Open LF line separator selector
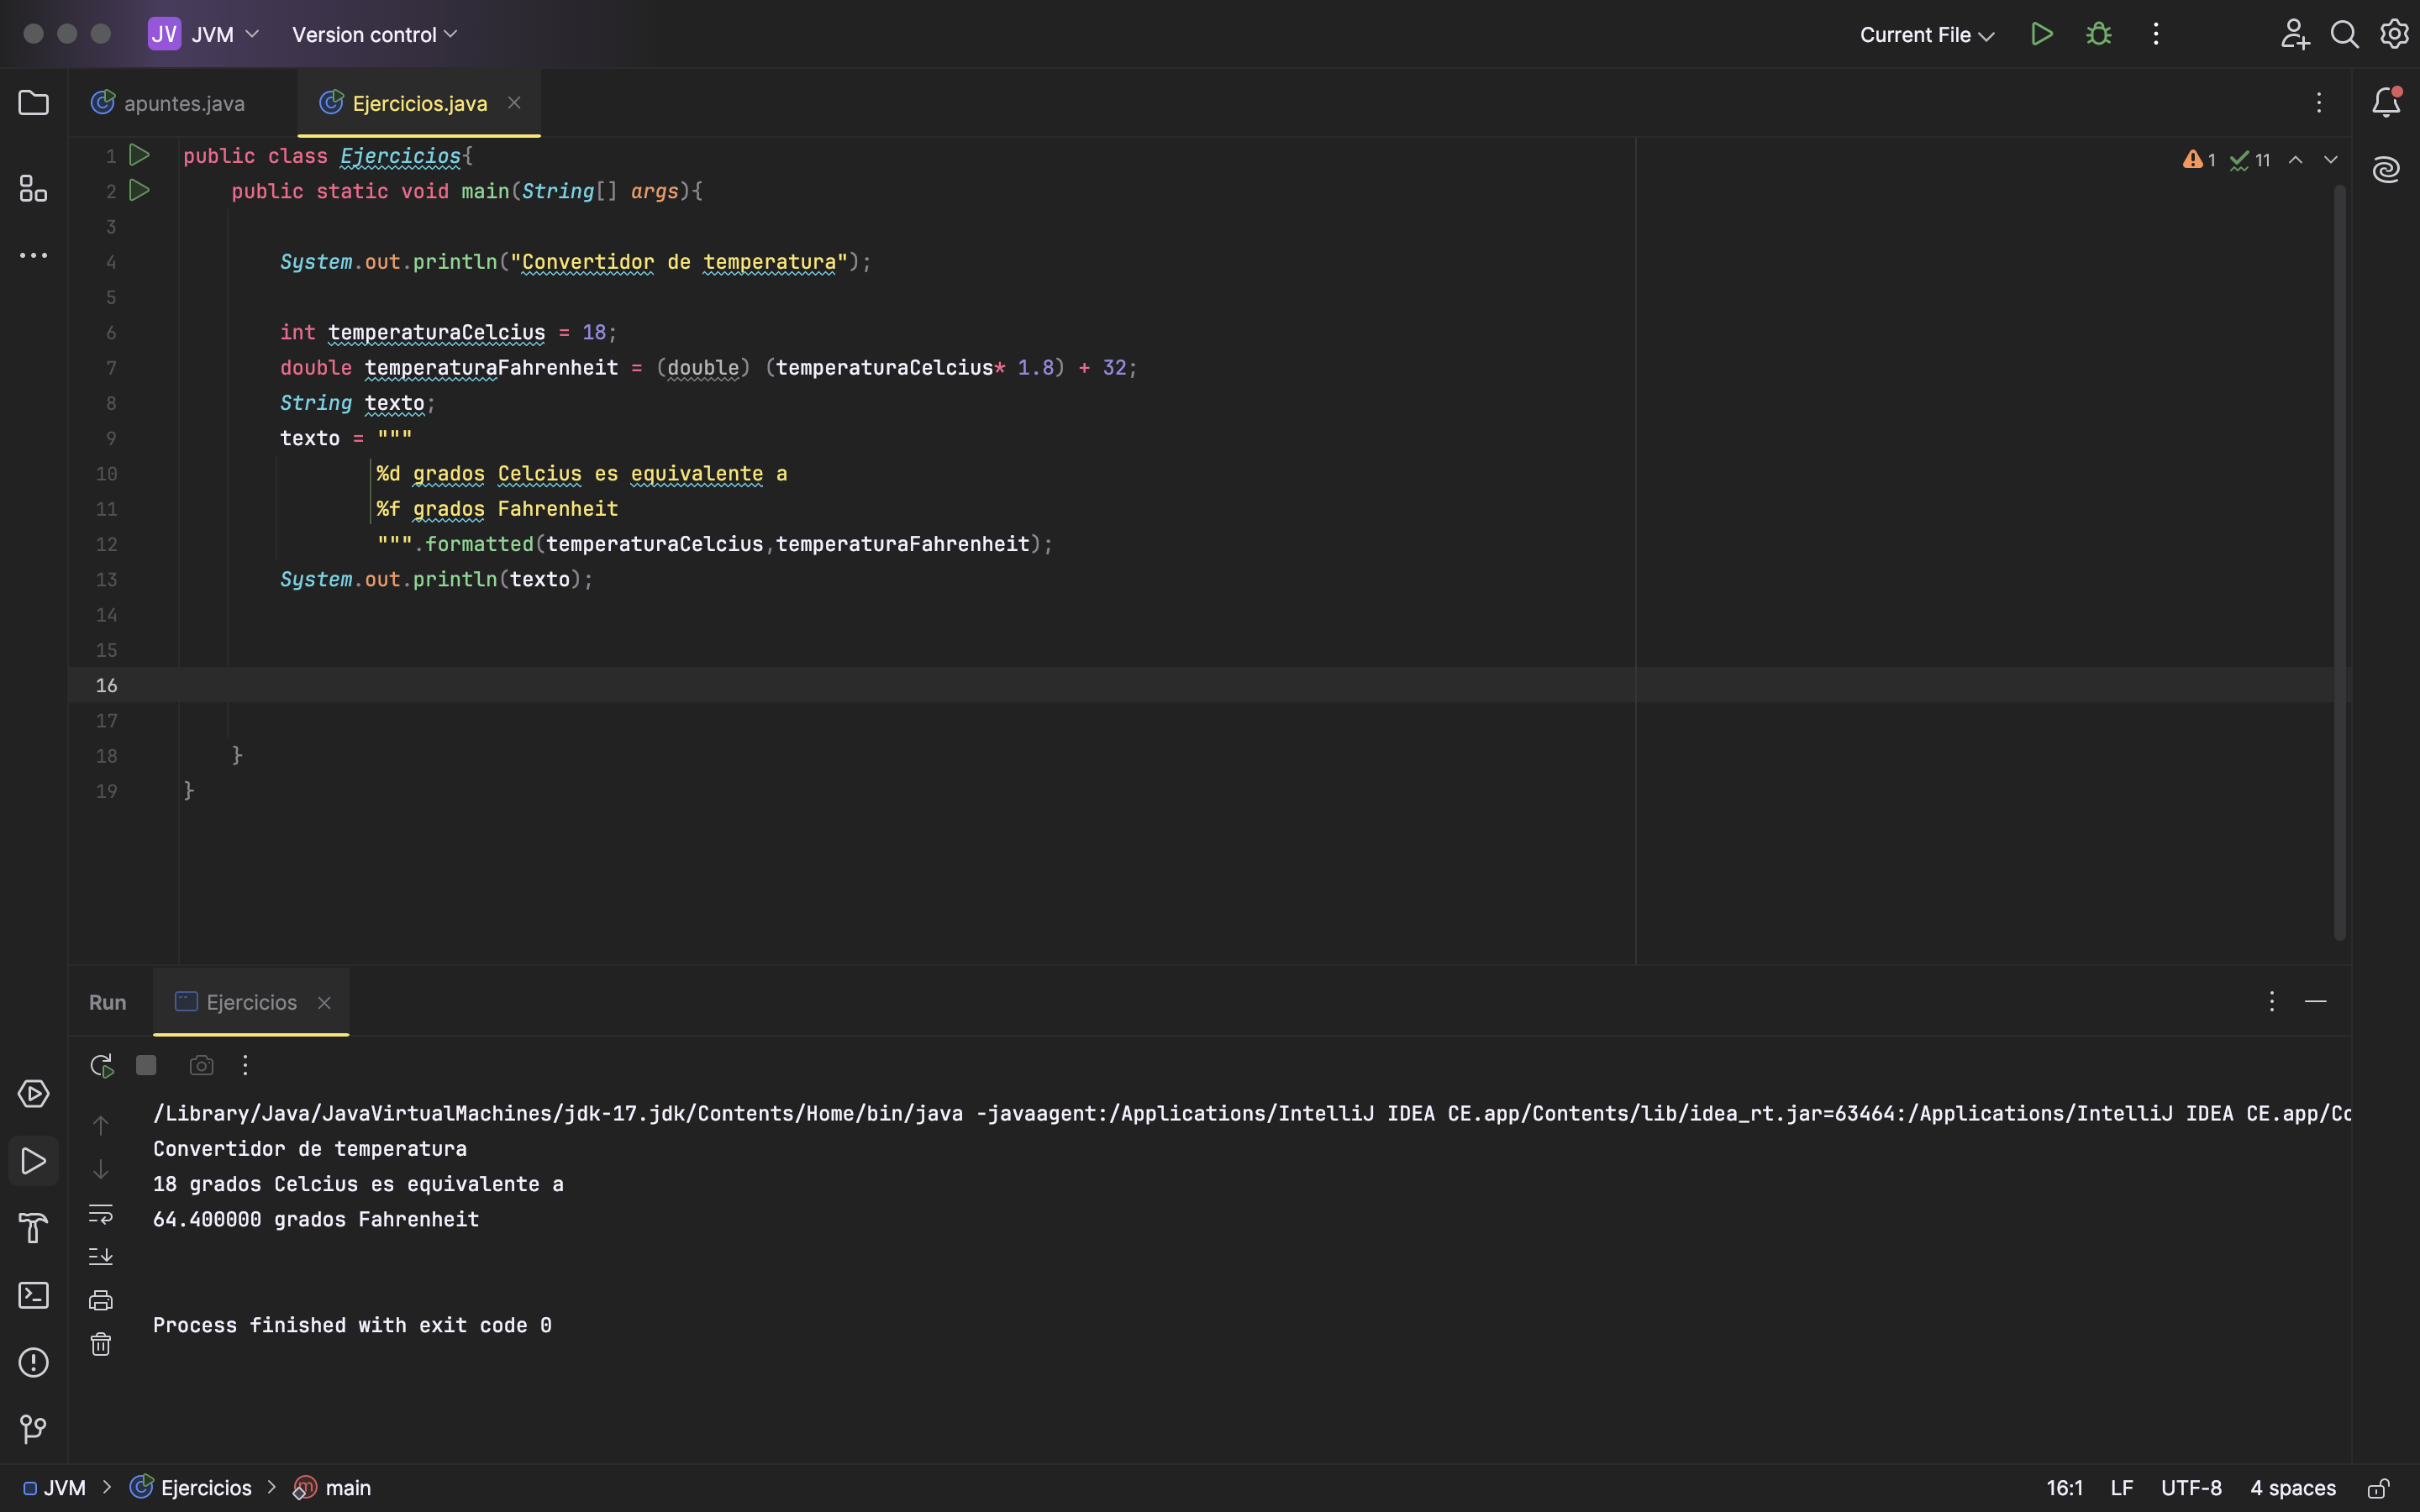The height and width of the screenshot is (1512, 2420). [2121, 1488]
